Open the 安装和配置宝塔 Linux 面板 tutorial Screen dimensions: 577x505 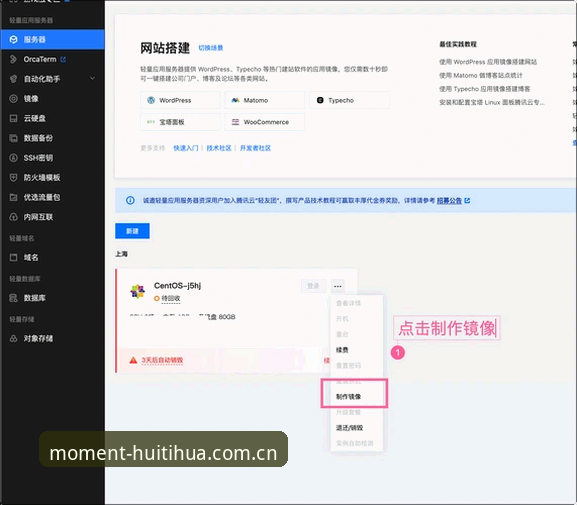point(492,102)
